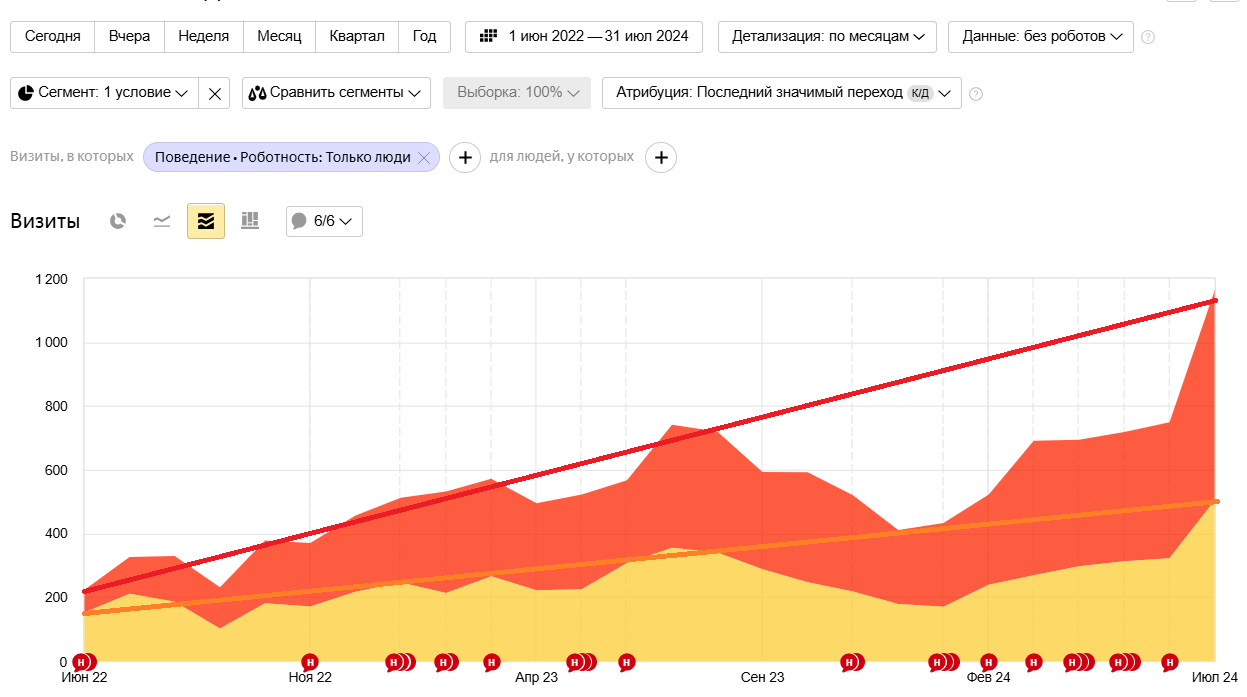Switch to line chart view
Screen dimensions: 1247x697
point(162,221)
